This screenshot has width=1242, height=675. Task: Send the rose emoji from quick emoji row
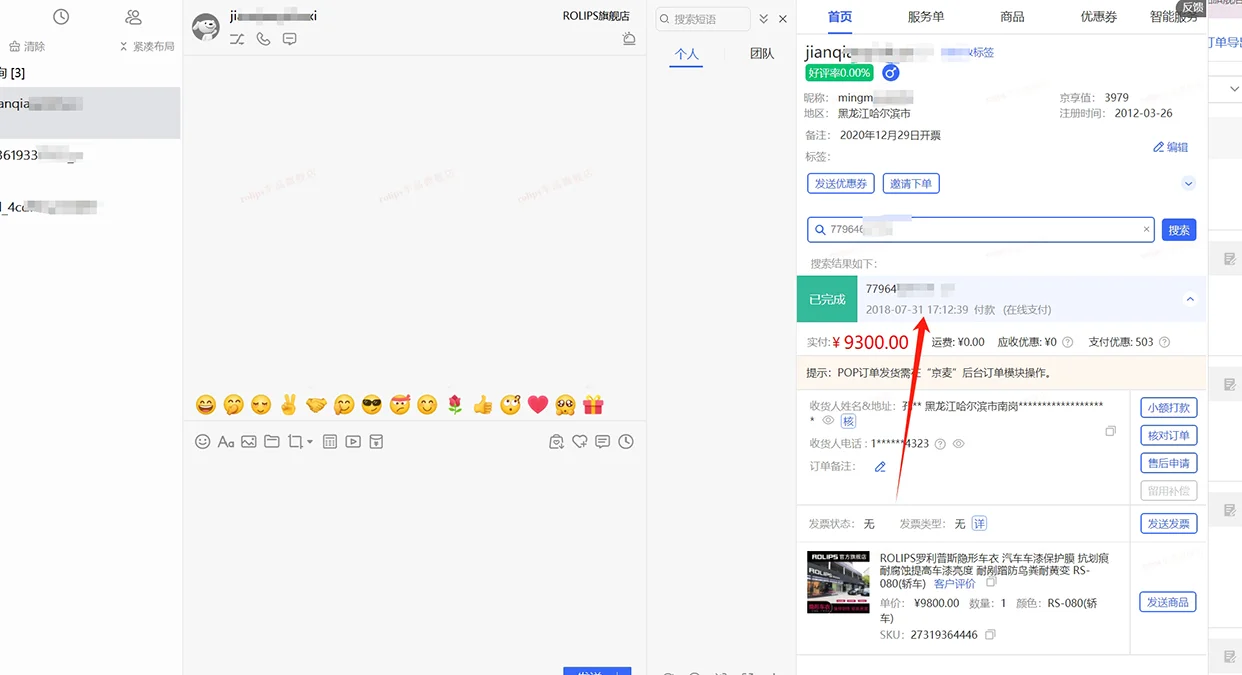tap(454, 404)
